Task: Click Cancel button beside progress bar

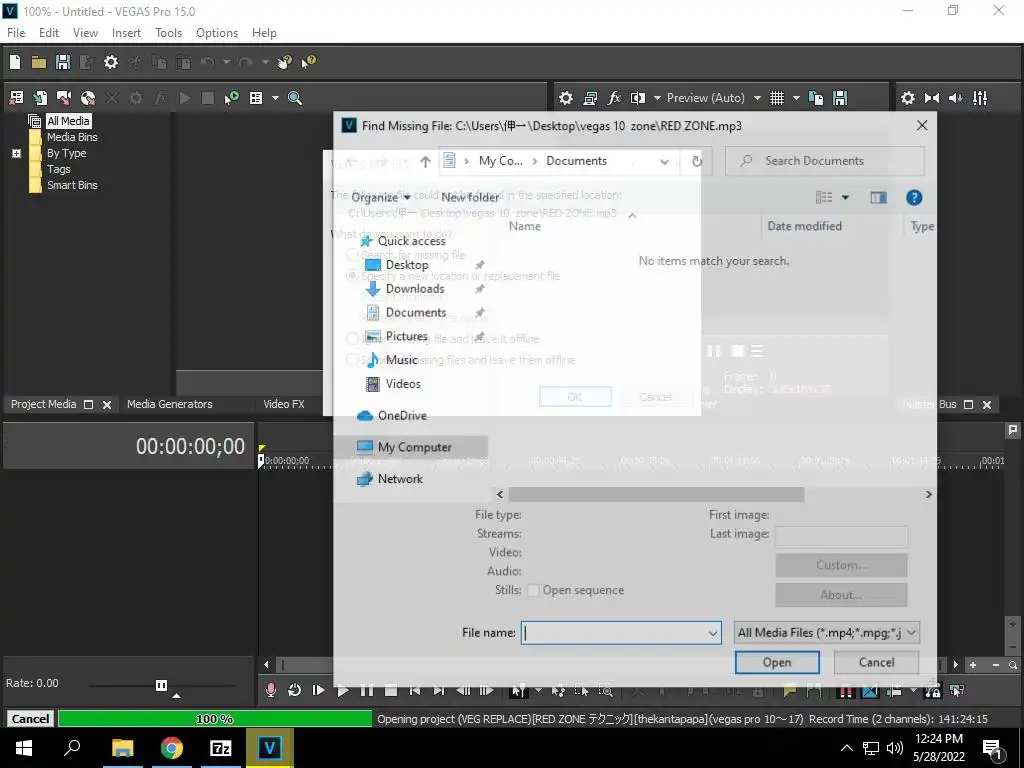Action: pos(30,719)
